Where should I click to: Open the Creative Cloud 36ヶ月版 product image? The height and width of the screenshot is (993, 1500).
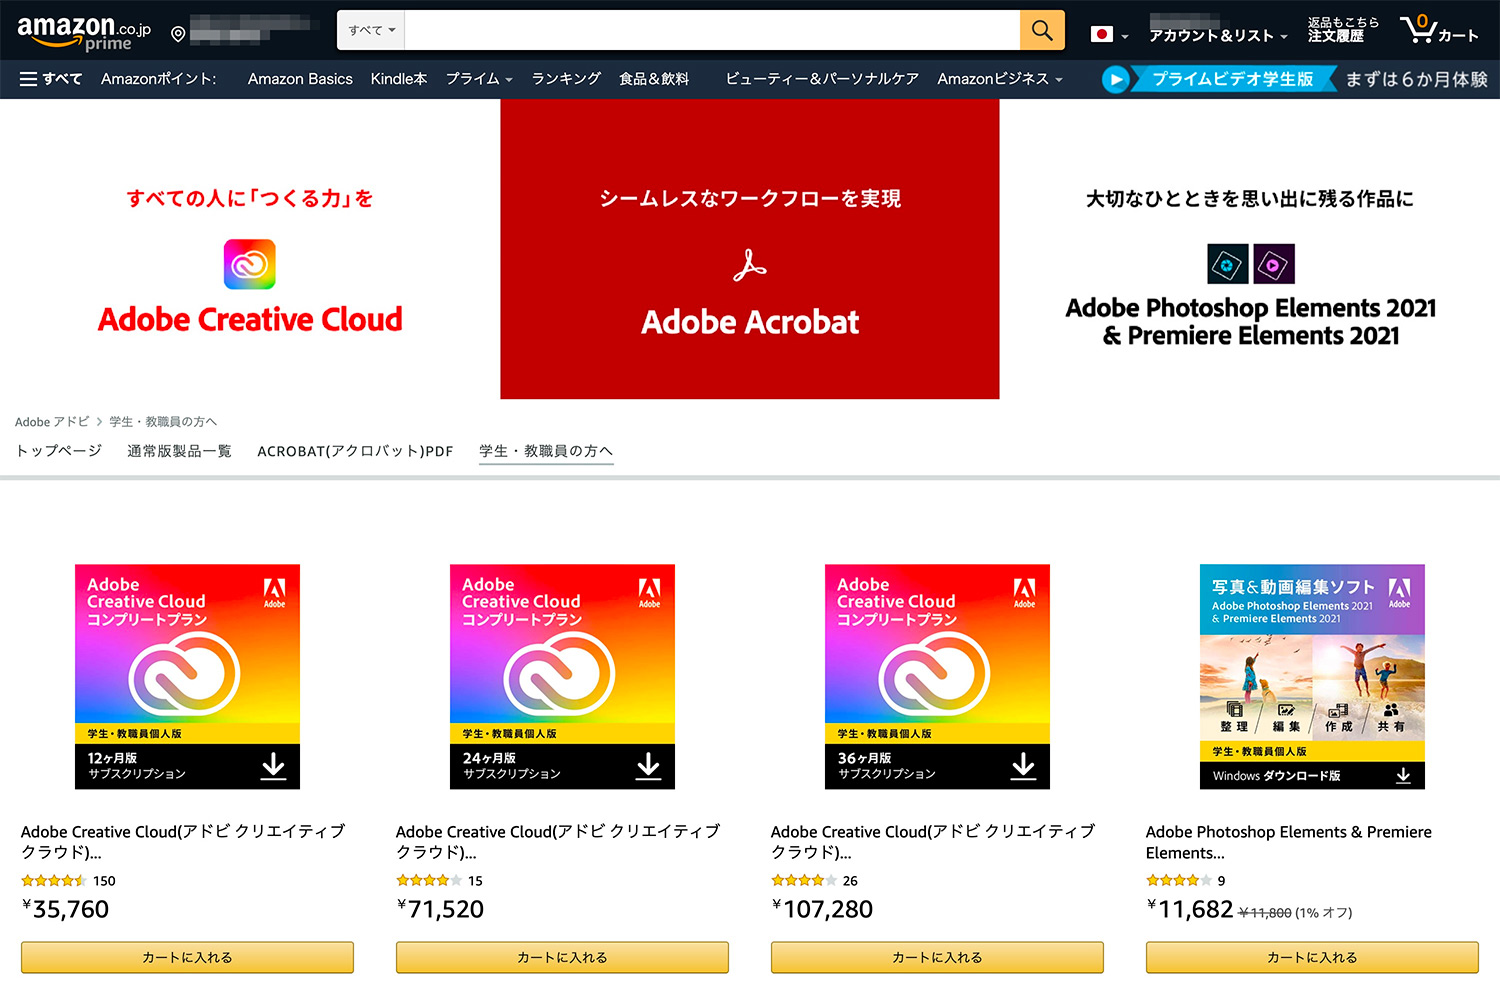click(x=937, y=677)
